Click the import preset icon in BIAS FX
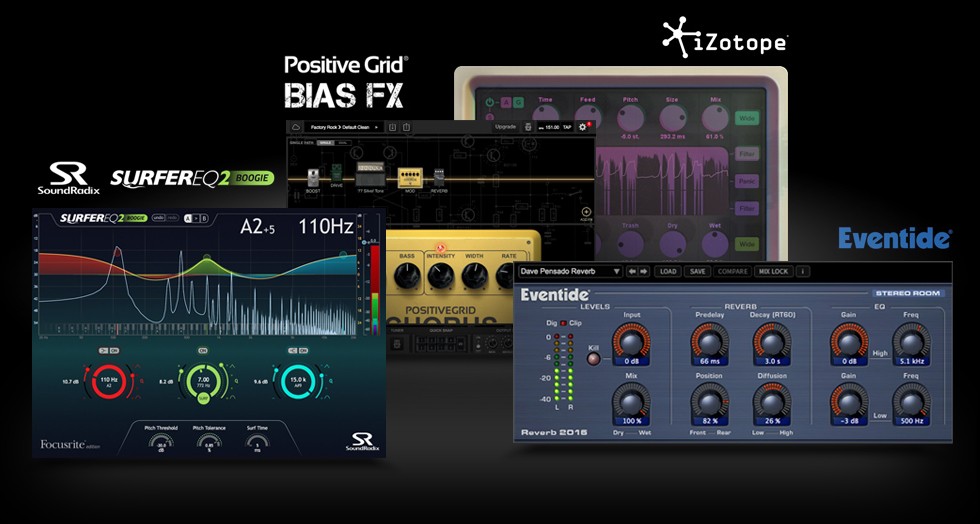 coord(392,127)
